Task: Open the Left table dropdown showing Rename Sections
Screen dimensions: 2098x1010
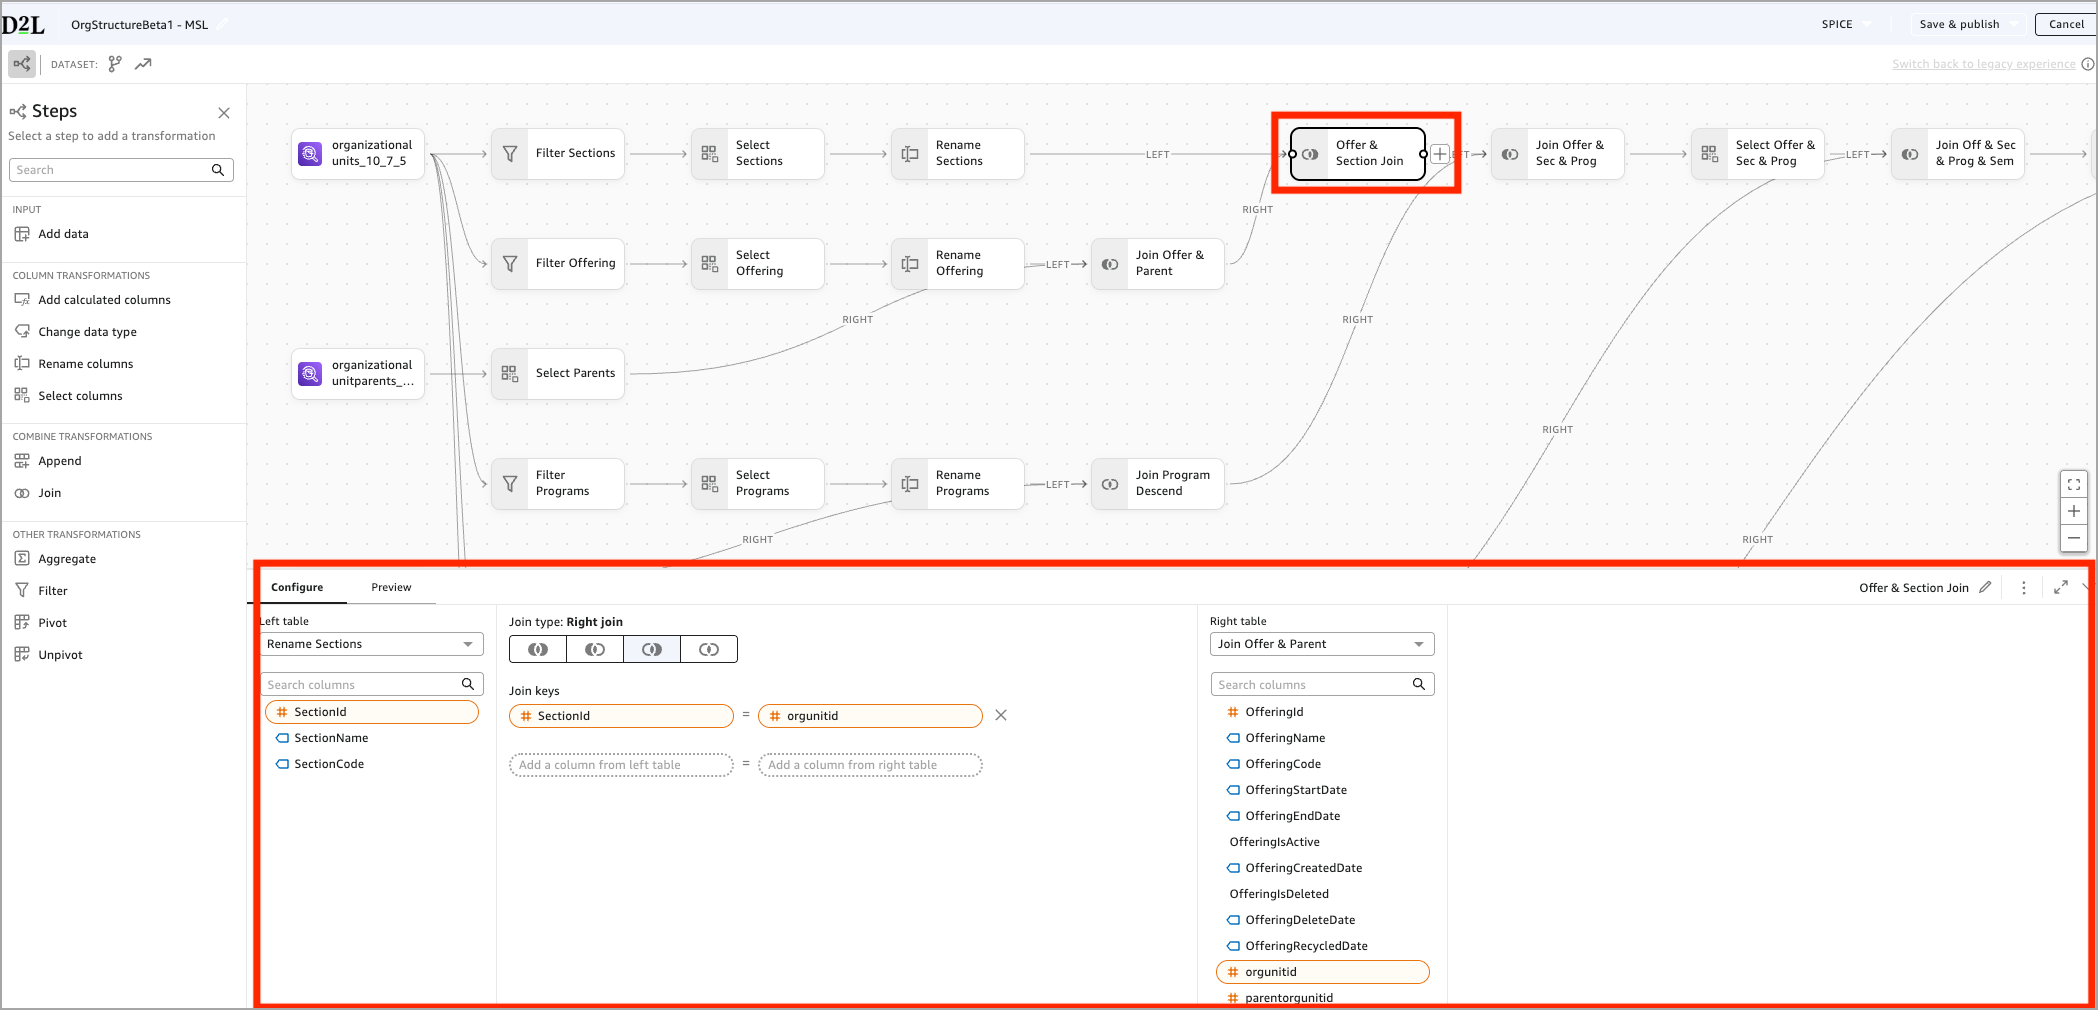Action: pos(371,644)
